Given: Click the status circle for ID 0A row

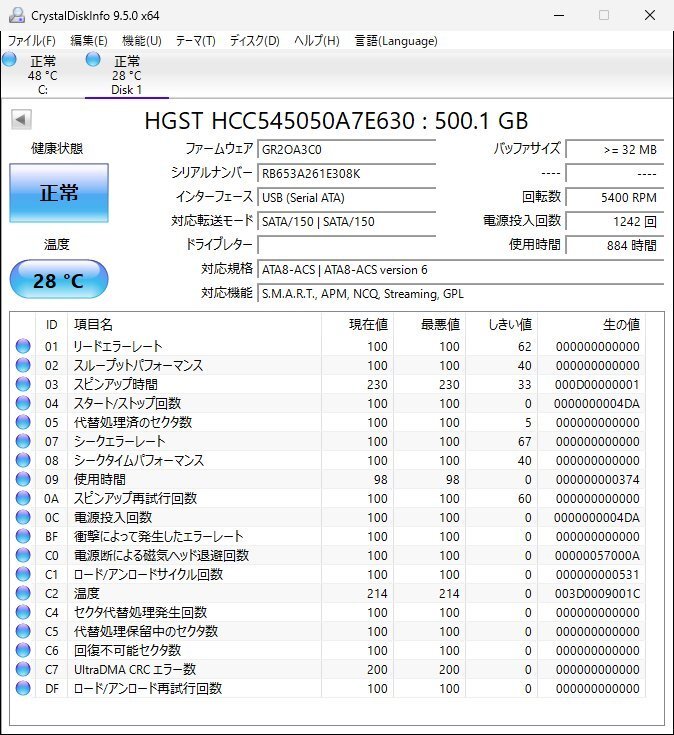Looking at the screenshot, I should pyautogui.click(x=23, y=498).
